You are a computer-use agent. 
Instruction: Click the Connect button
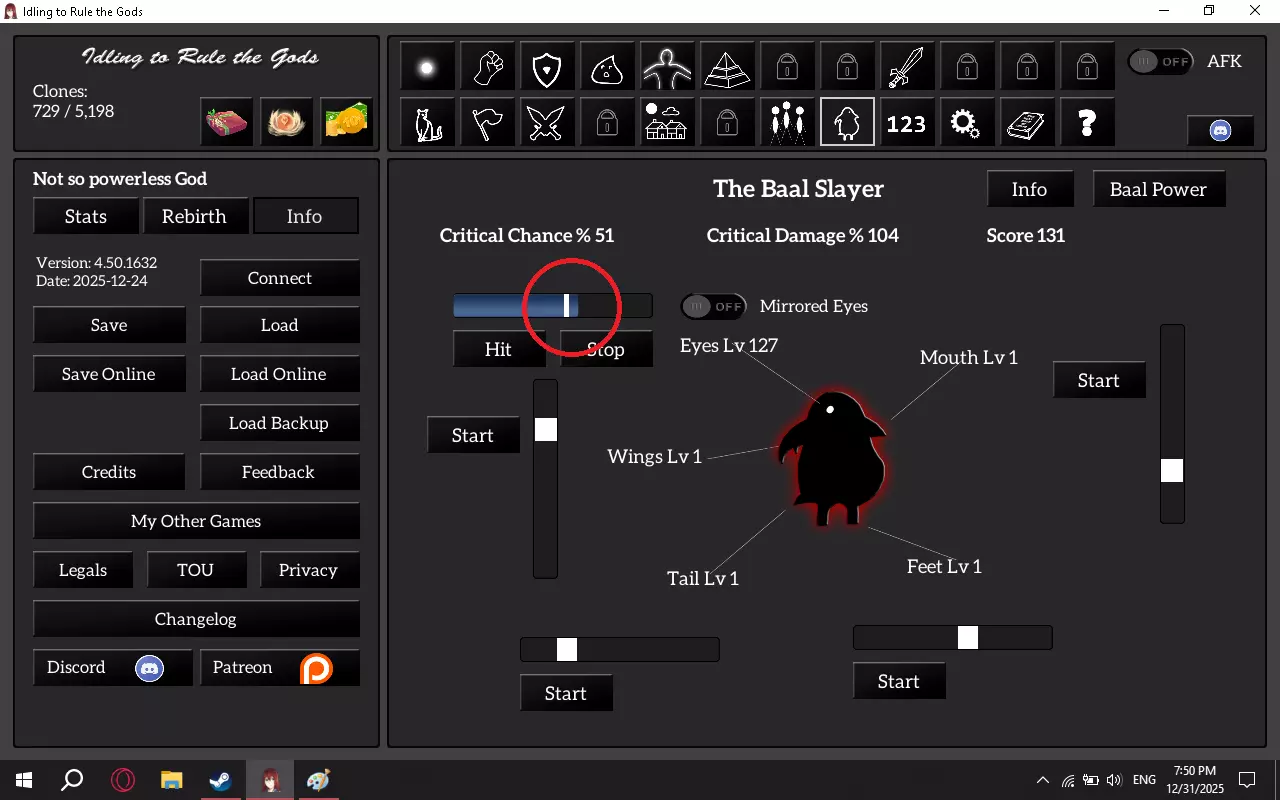click(x=280, y=278)
